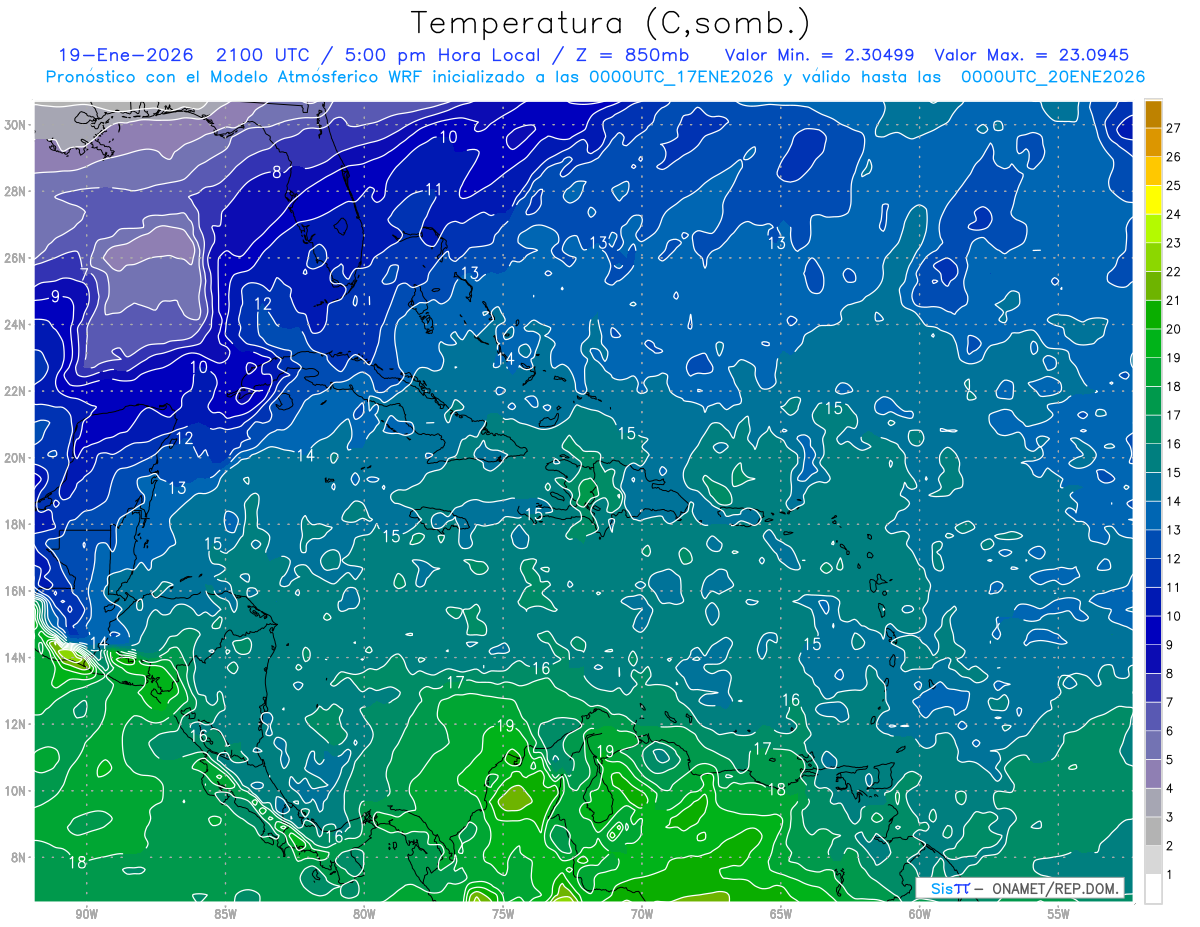
Task: Click the longitude label "75W"
Action: [503, 914]
